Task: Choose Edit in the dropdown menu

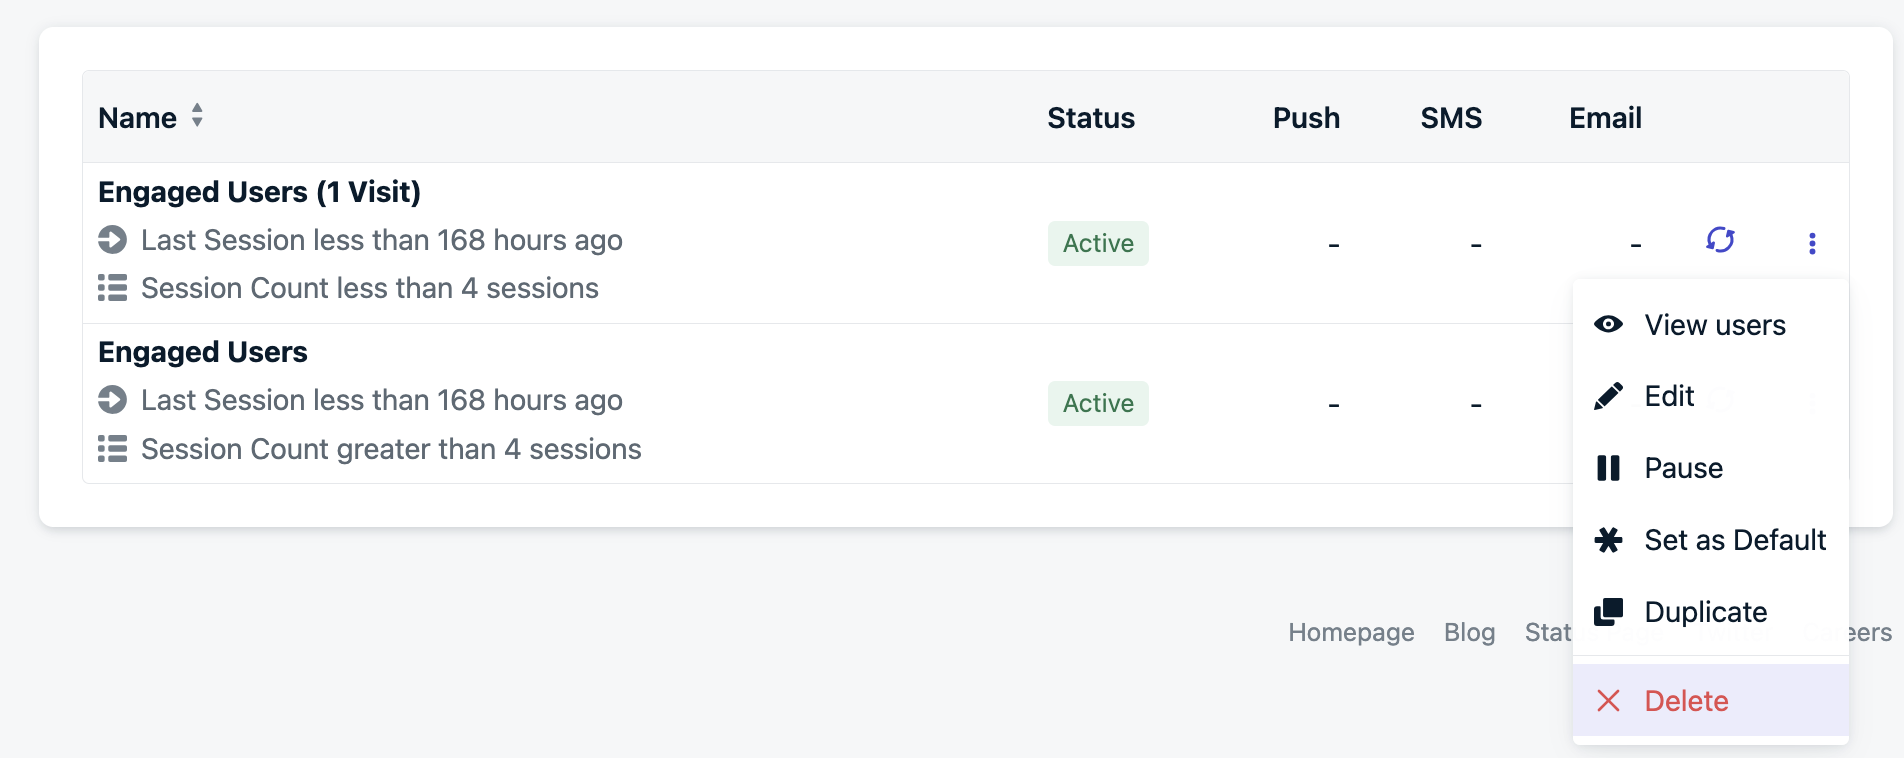Action: click(x=1669, y=396)
